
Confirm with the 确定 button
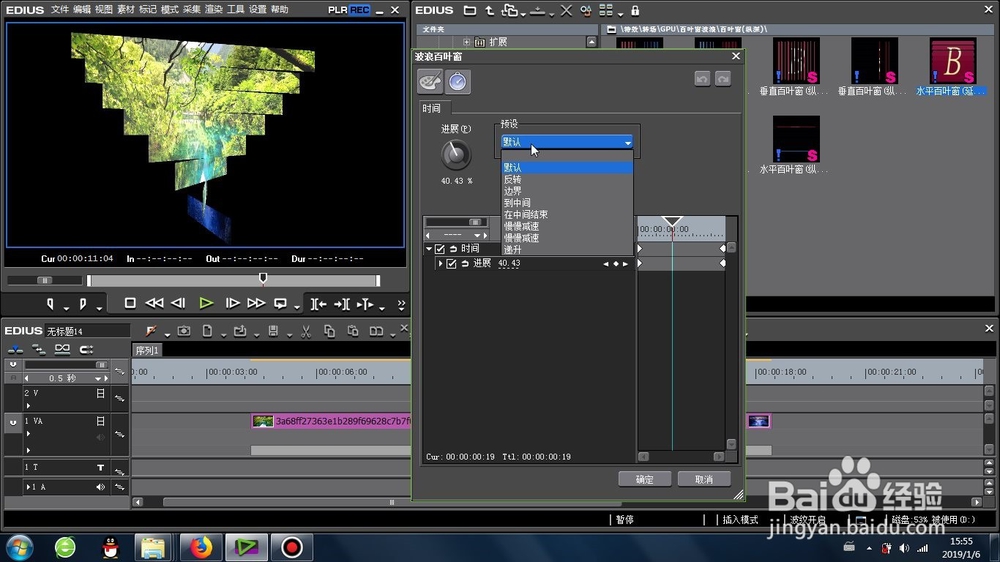(x=644, y=479)
